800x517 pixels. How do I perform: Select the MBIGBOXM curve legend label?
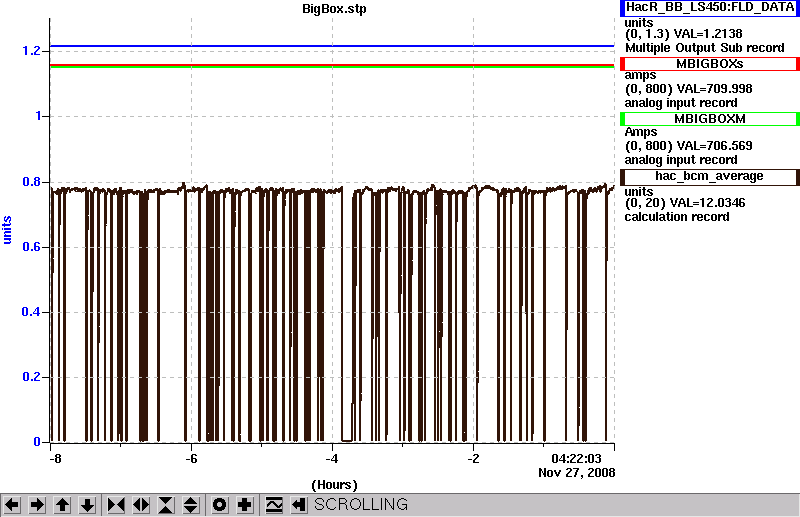pyautogui.click(x=710, y=119)
